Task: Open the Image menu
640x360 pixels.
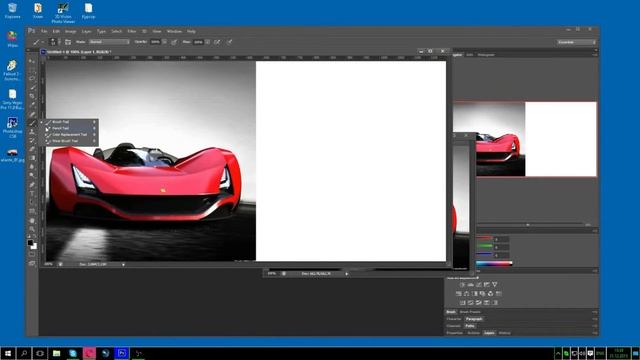Action: coord(71,31)
